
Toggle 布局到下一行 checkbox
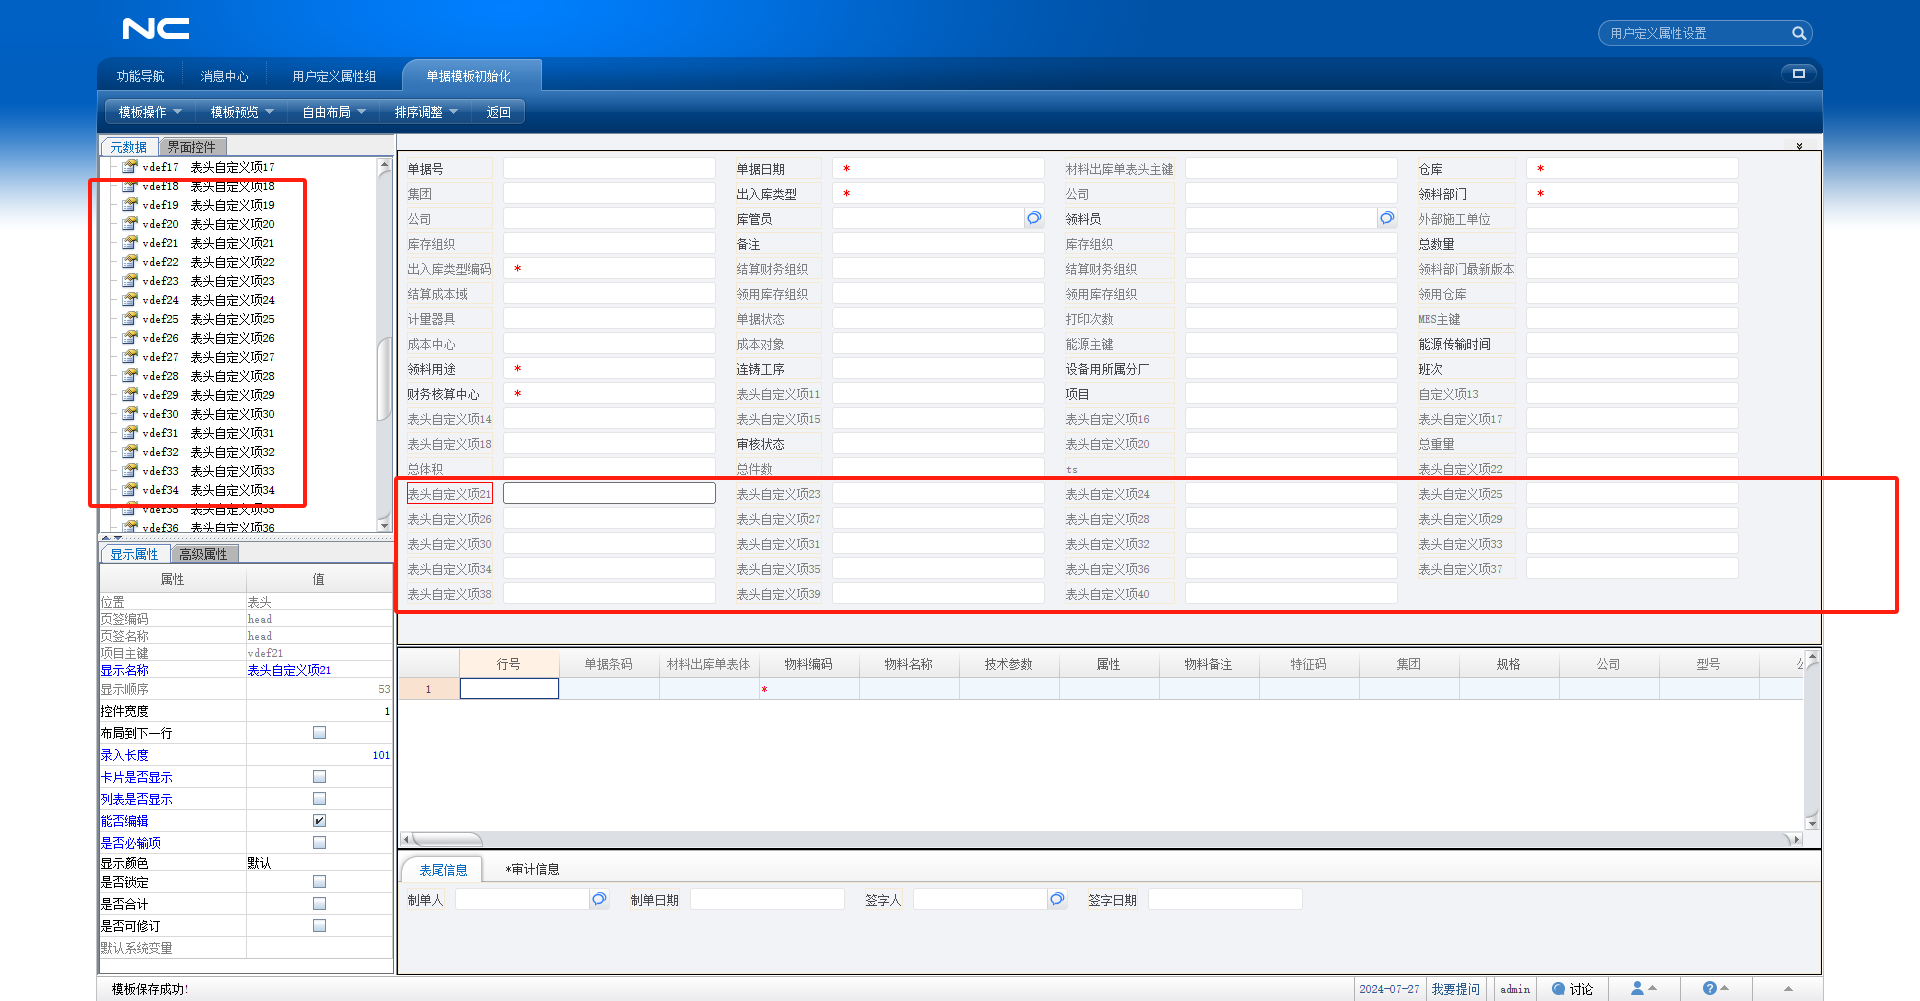319,733
